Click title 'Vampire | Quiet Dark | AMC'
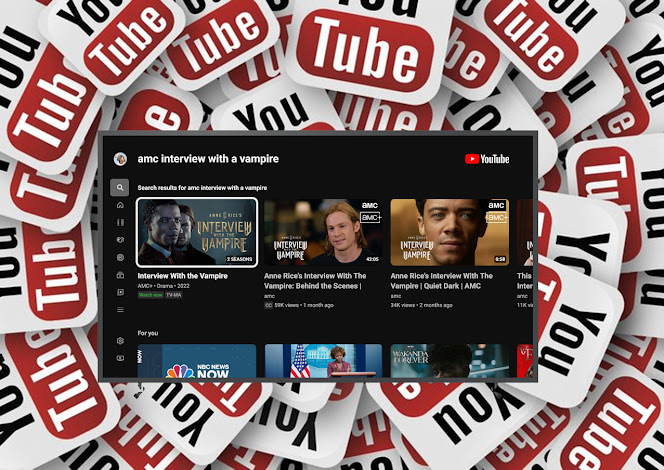664x470 pixels. point(435,286)
